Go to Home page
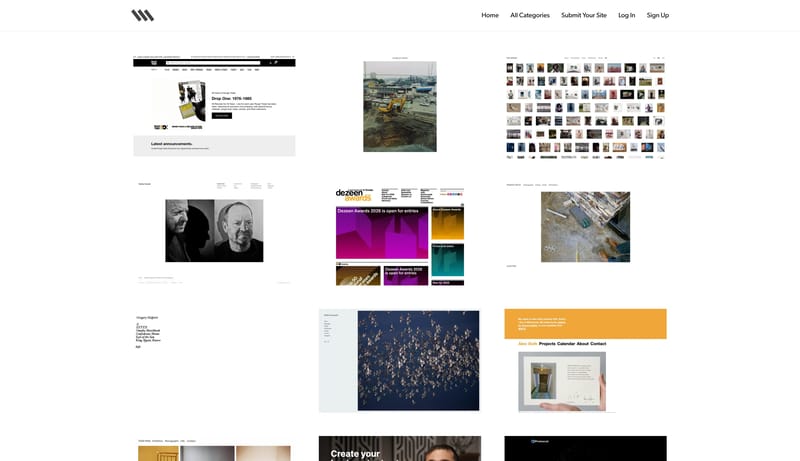 pos(490,15)
